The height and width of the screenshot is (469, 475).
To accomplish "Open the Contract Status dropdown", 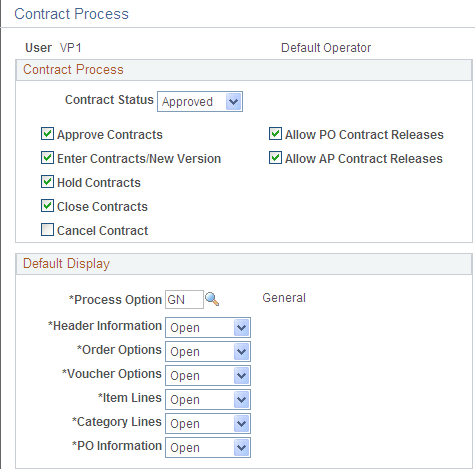I will point(200,102).
